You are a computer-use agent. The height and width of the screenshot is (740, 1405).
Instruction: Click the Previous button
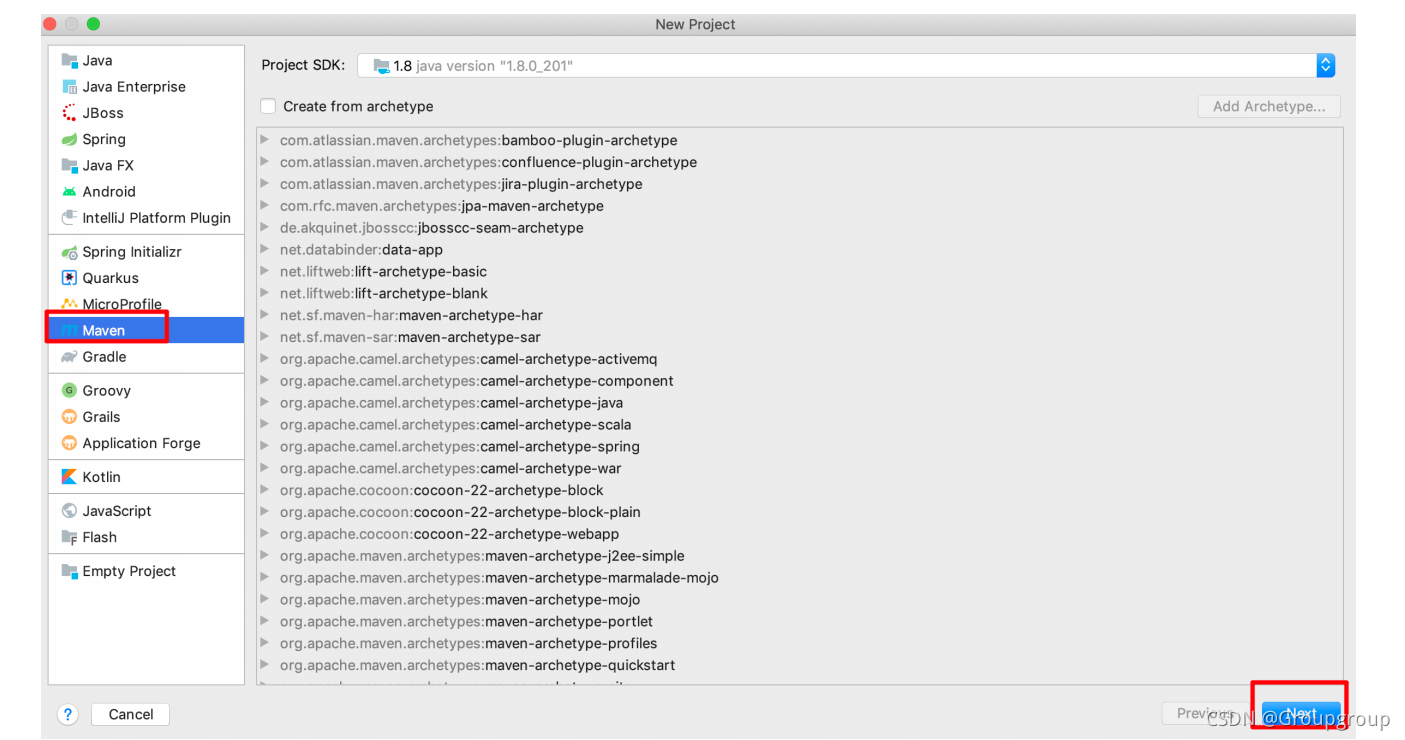pos(1205,713)
